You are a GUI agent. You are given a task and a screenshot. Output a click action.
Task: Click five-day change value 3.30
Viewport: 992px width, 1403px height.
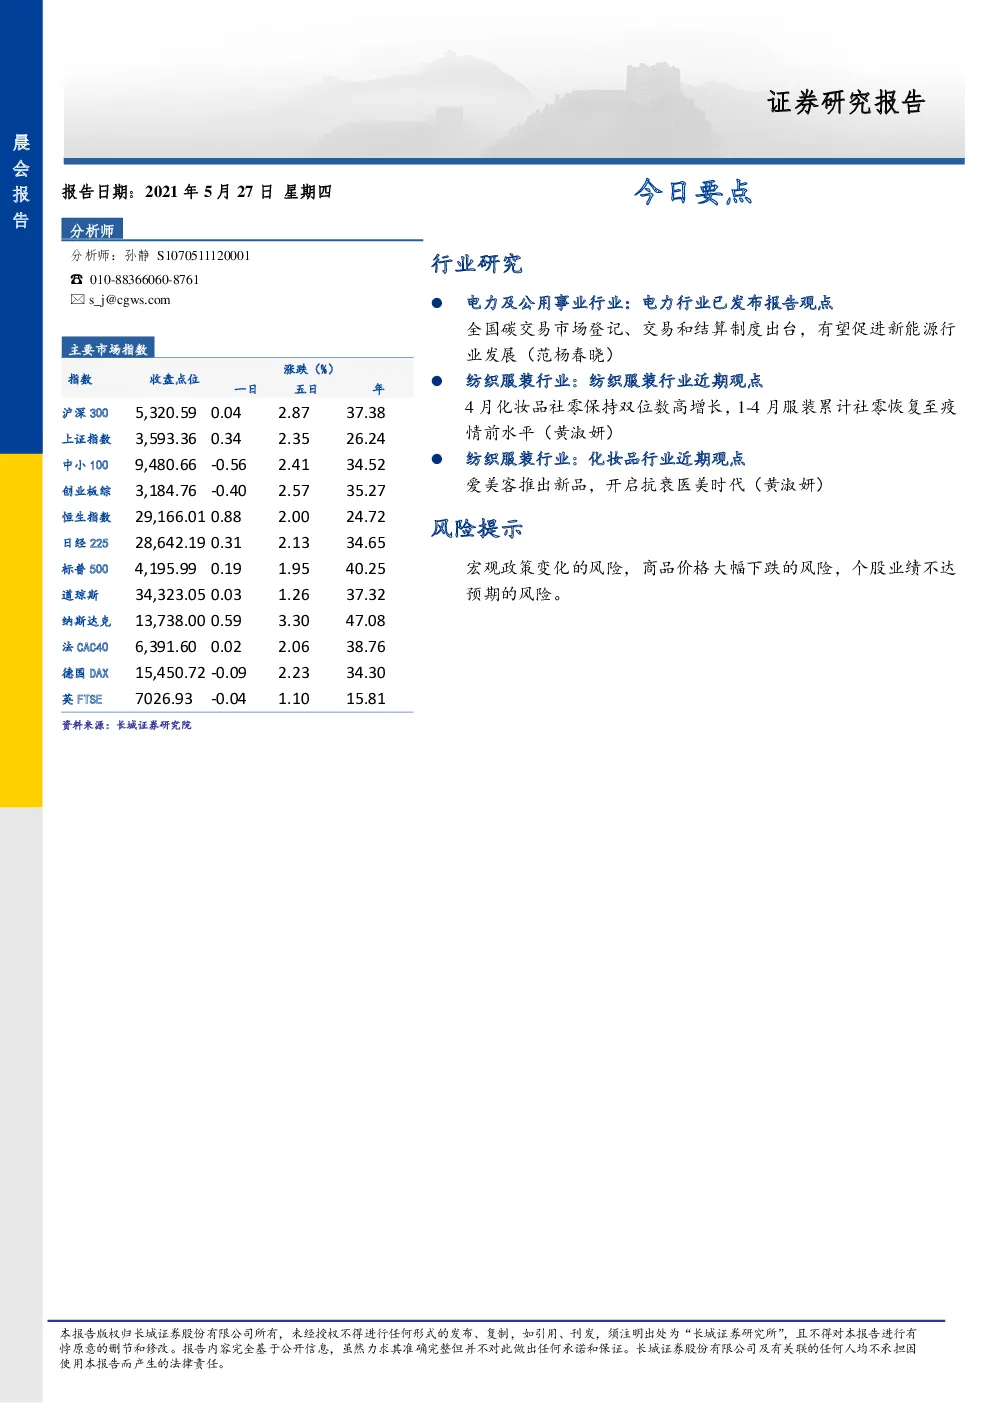(x=294, y=621)
